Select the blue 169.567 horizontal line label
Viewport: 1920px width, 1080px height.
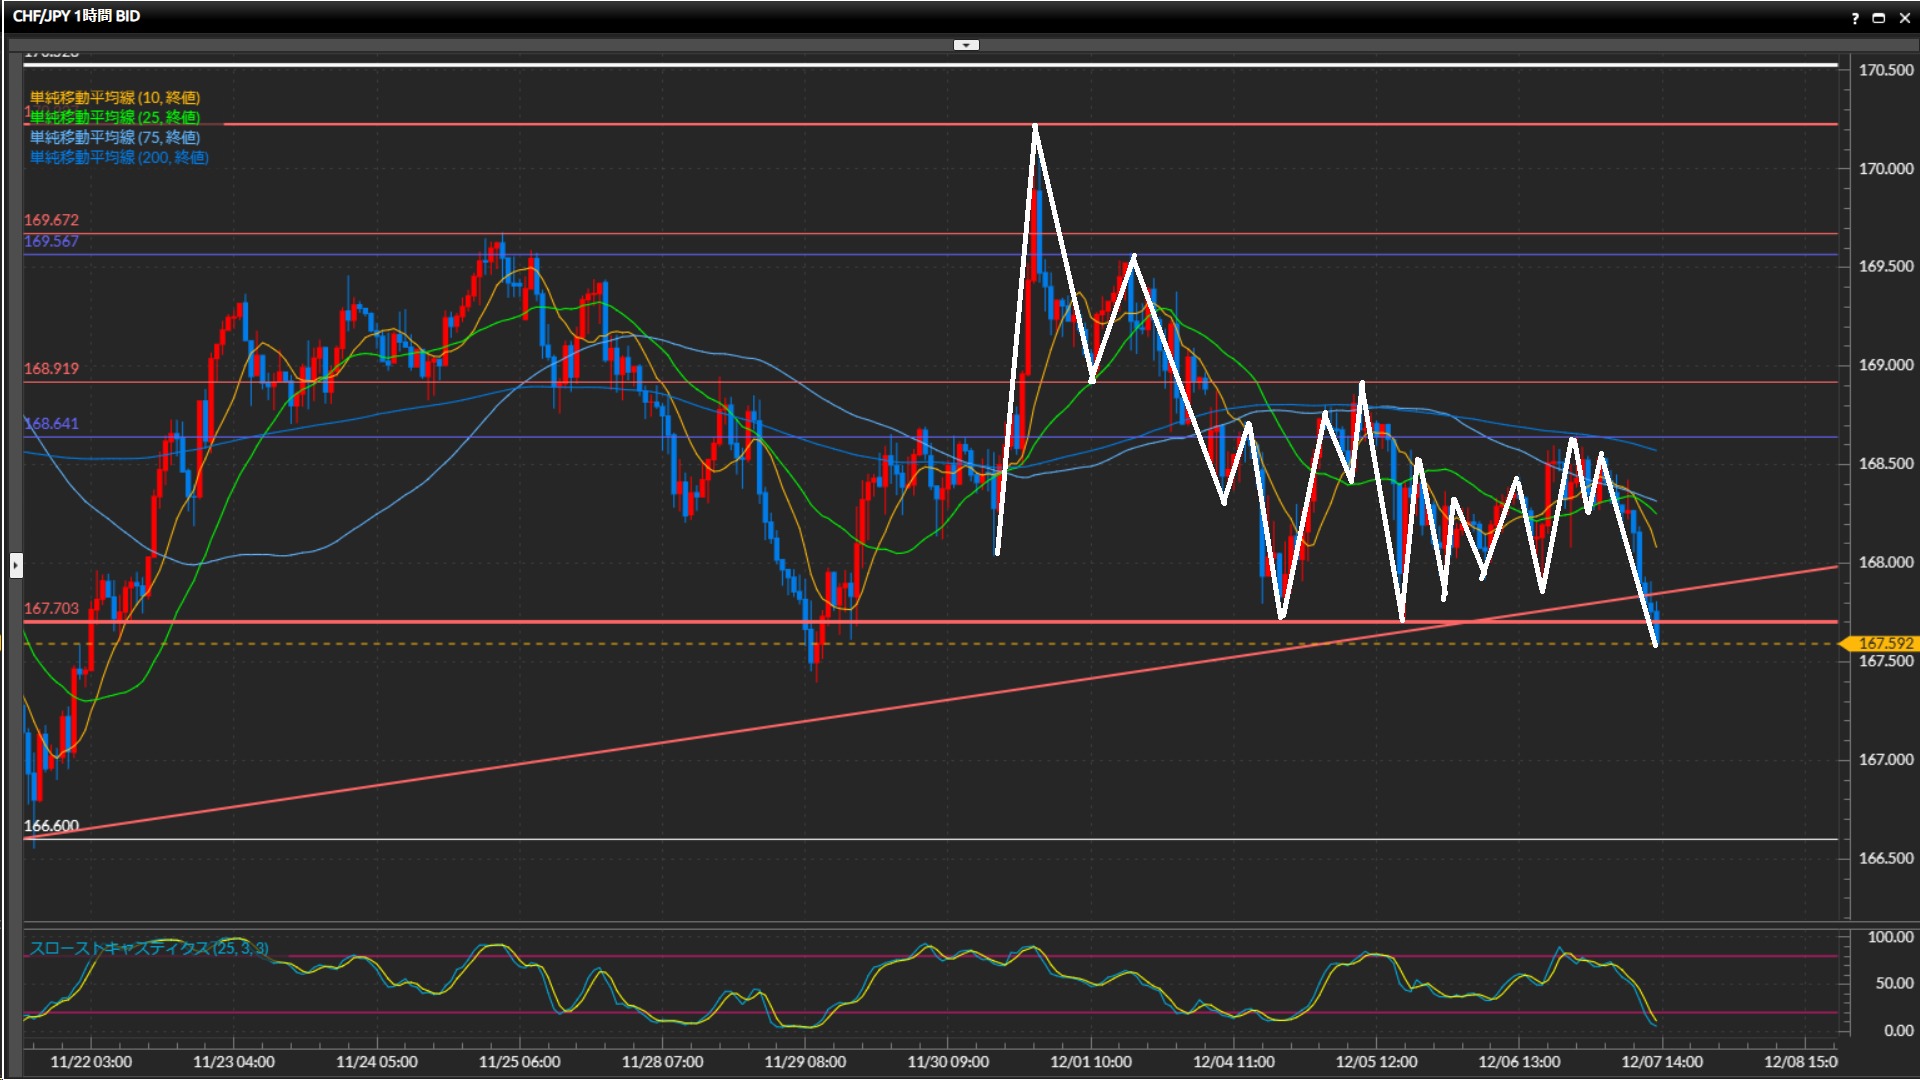pos(51,241)
